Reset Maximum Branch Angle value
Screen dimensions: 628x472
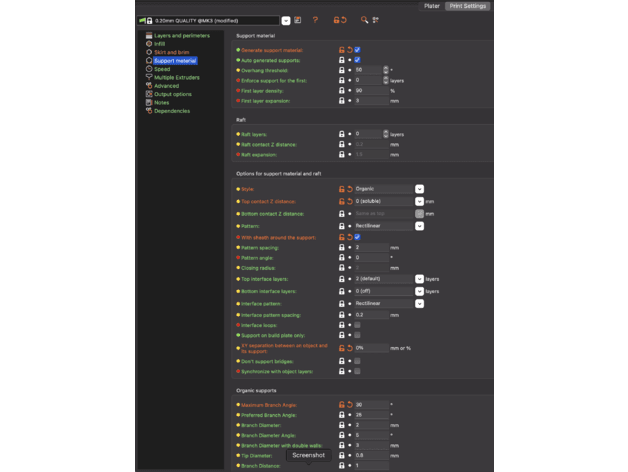point(350,405)
